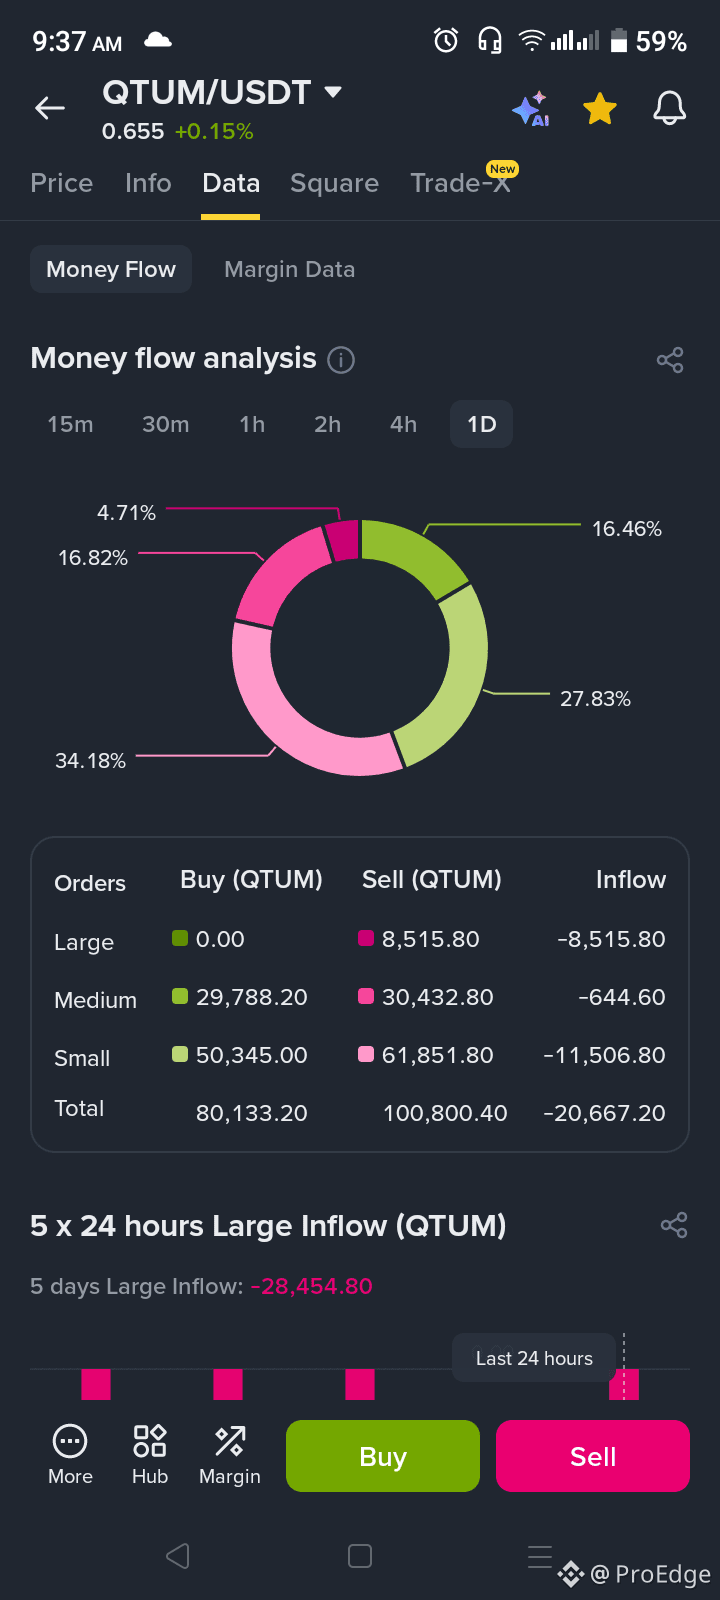Image resolution: width=720 pixels, height=1600 pixels.
Task: Switch to the Margin Data toggle
Action: (290, 269)
